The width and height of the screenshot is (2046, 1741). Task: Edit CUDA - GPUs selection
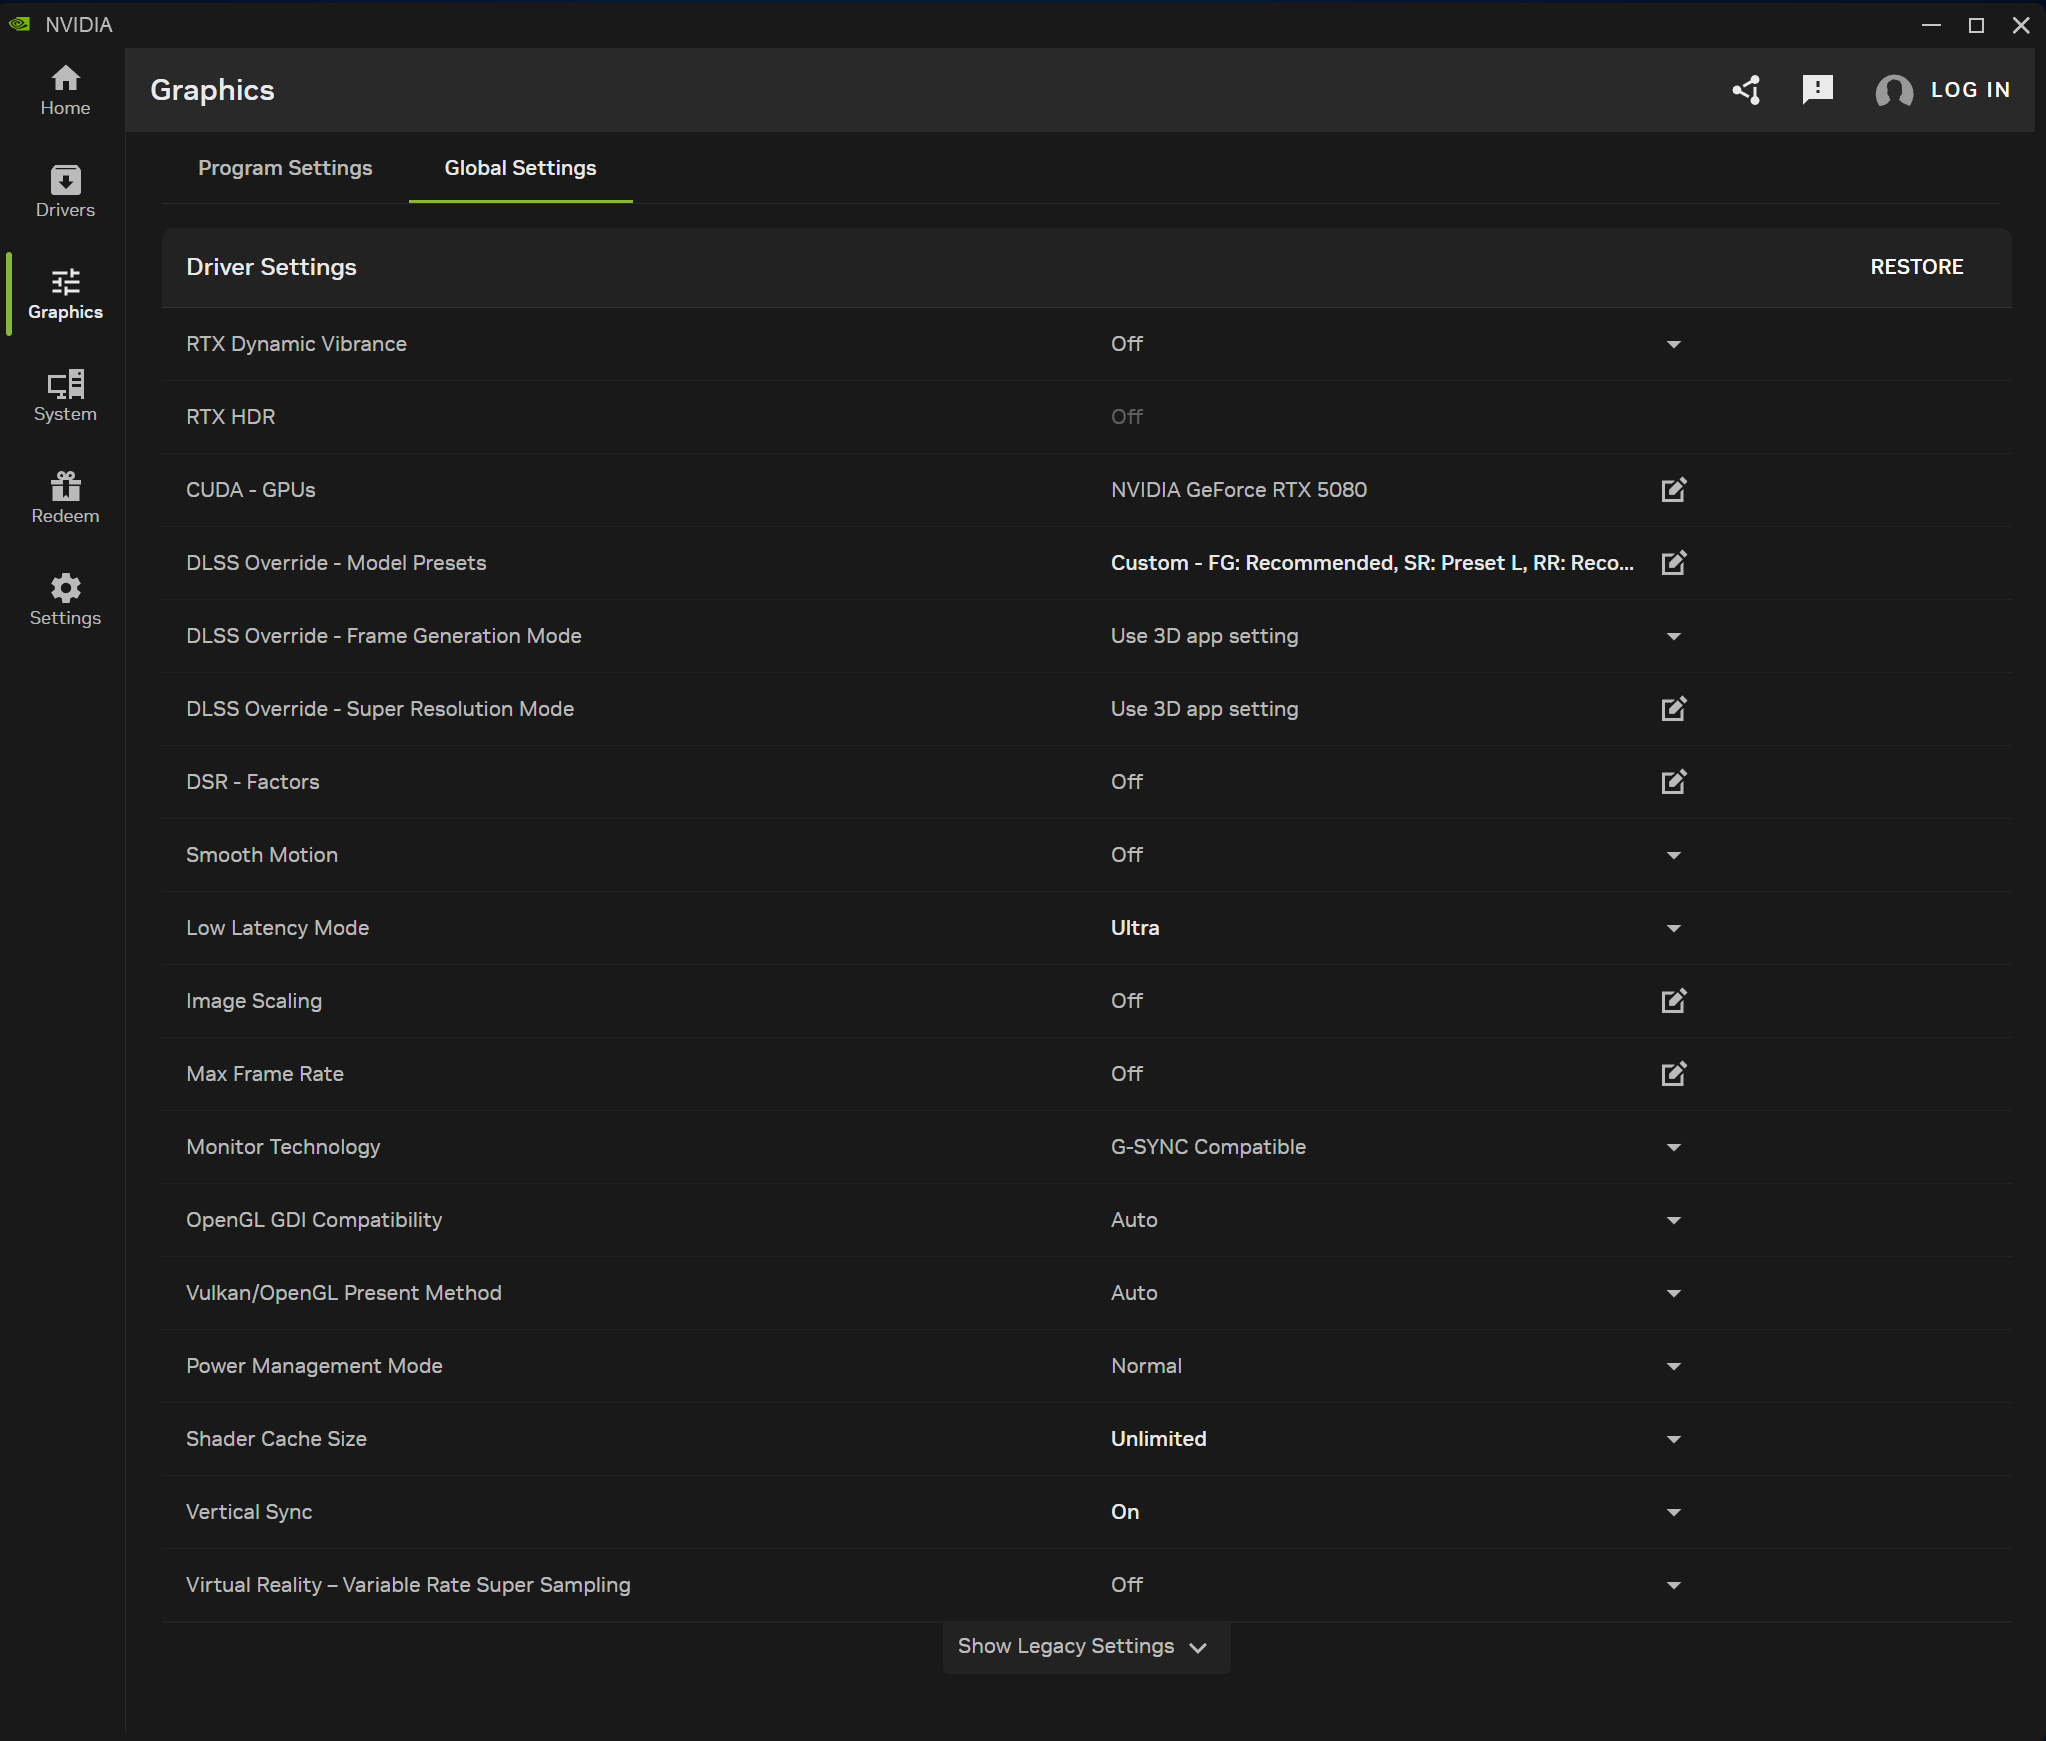click(x=1673, y=490)
